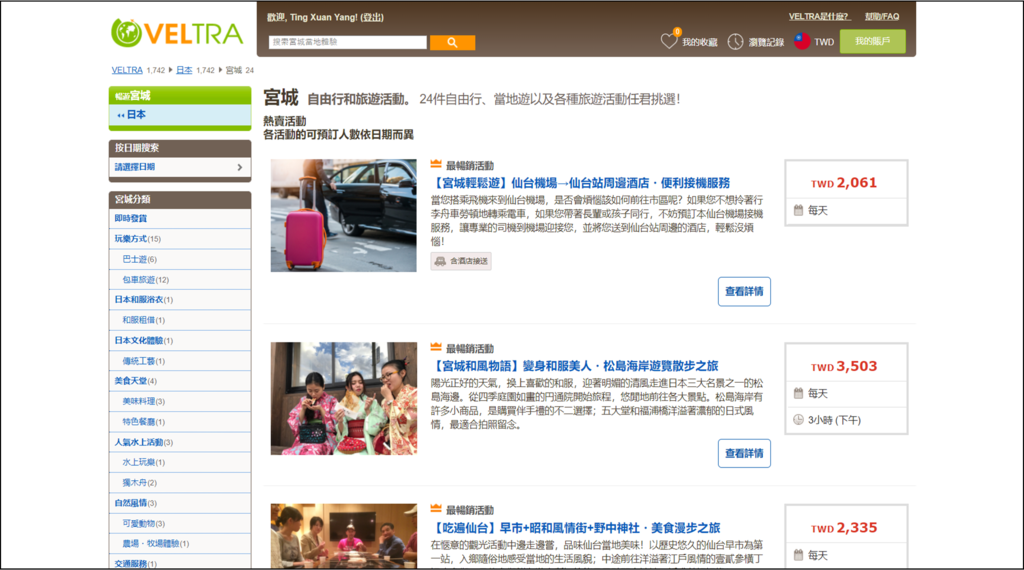Click the VELTRA breadcrumb link
The width and height of the screenshot is (1024, 570).
127,70
